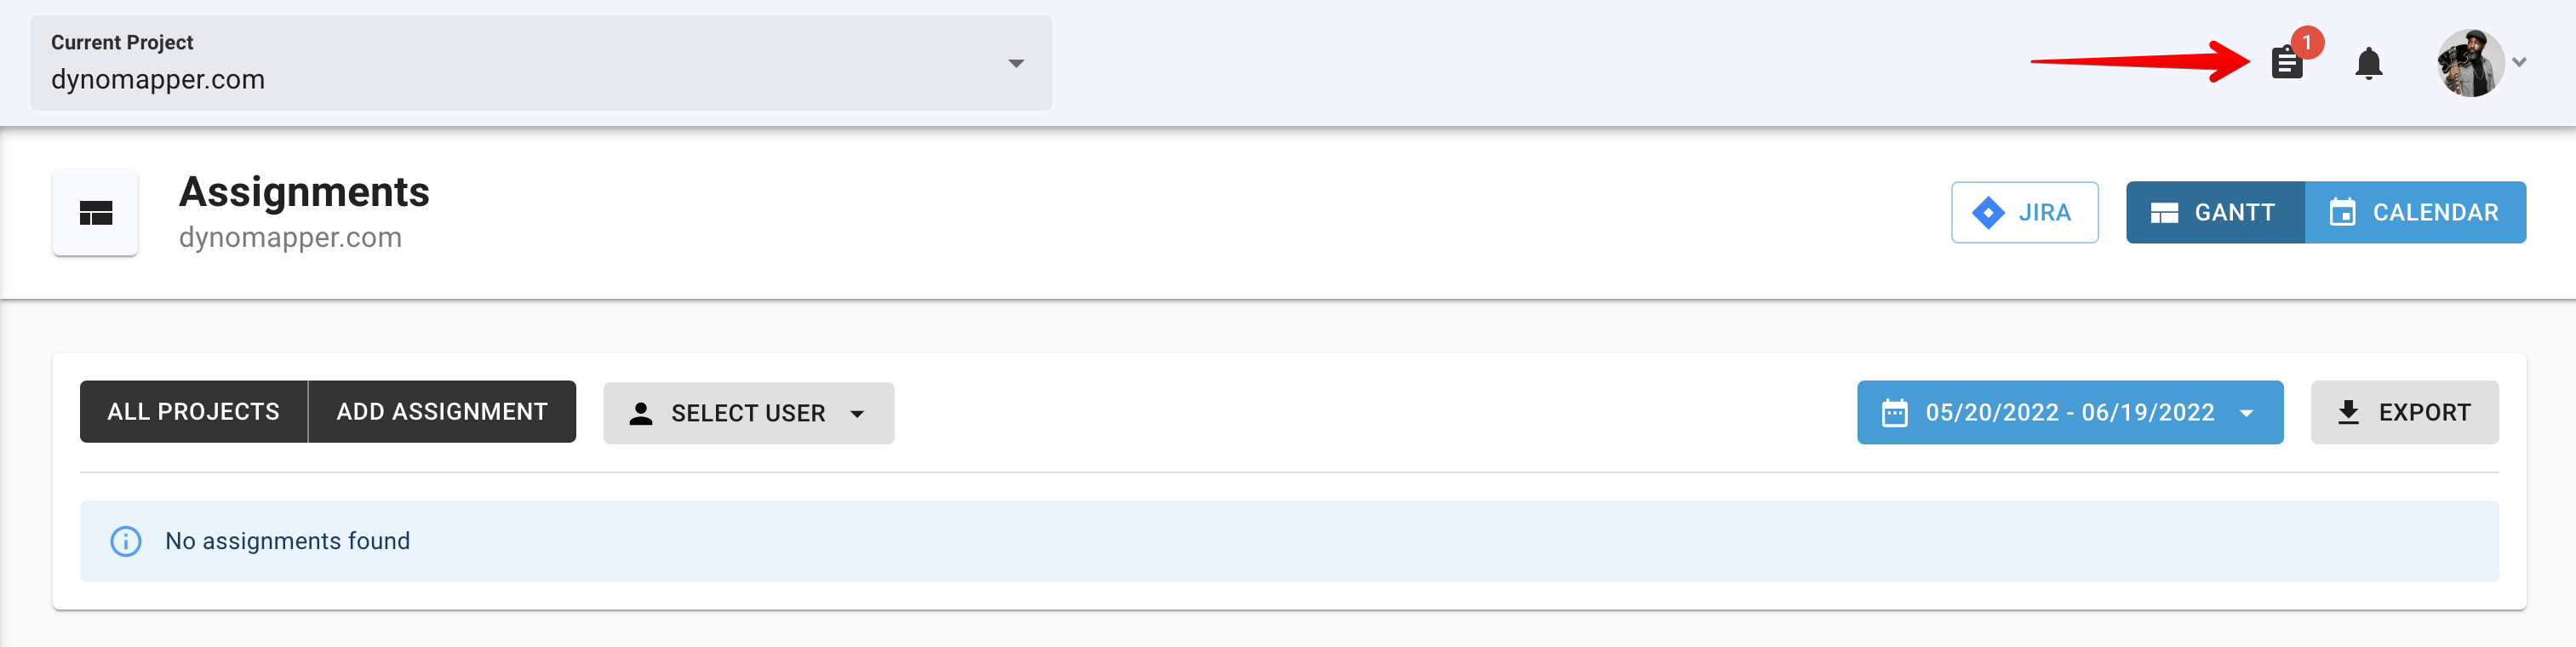Screen dimensions: 2576x647
Task: Switch to the Gantt view
Action: pos(2214,212)
